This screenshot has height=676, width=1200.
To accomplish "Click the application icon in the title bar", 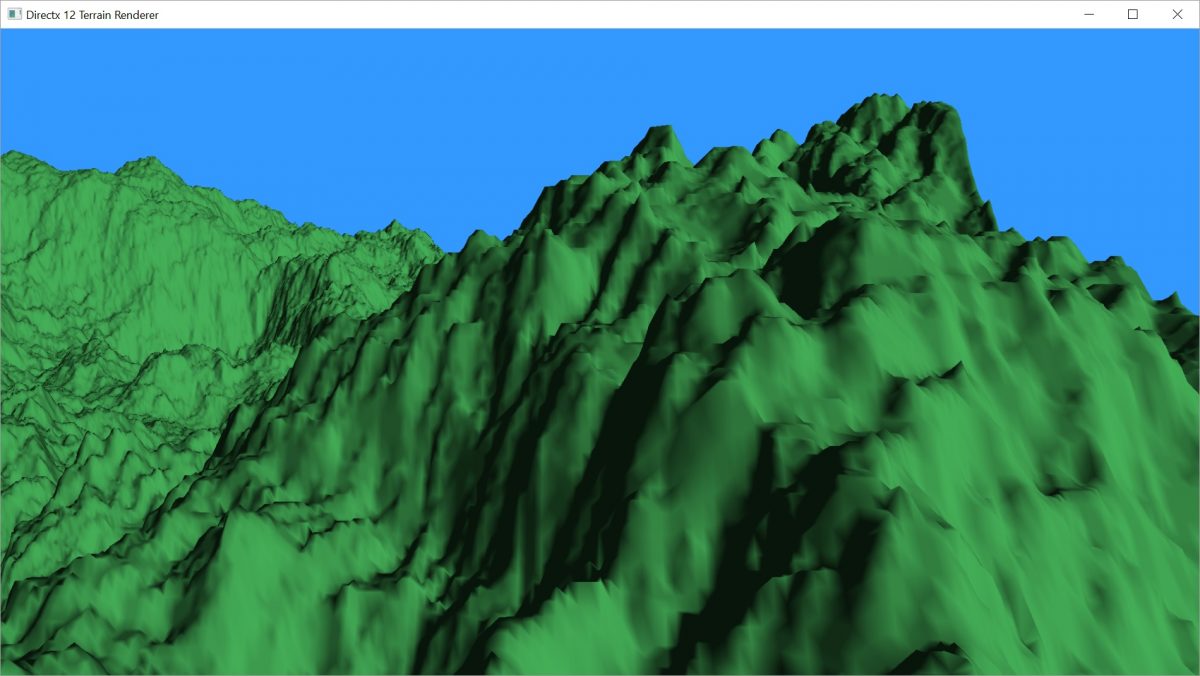I will click(14, 14).
